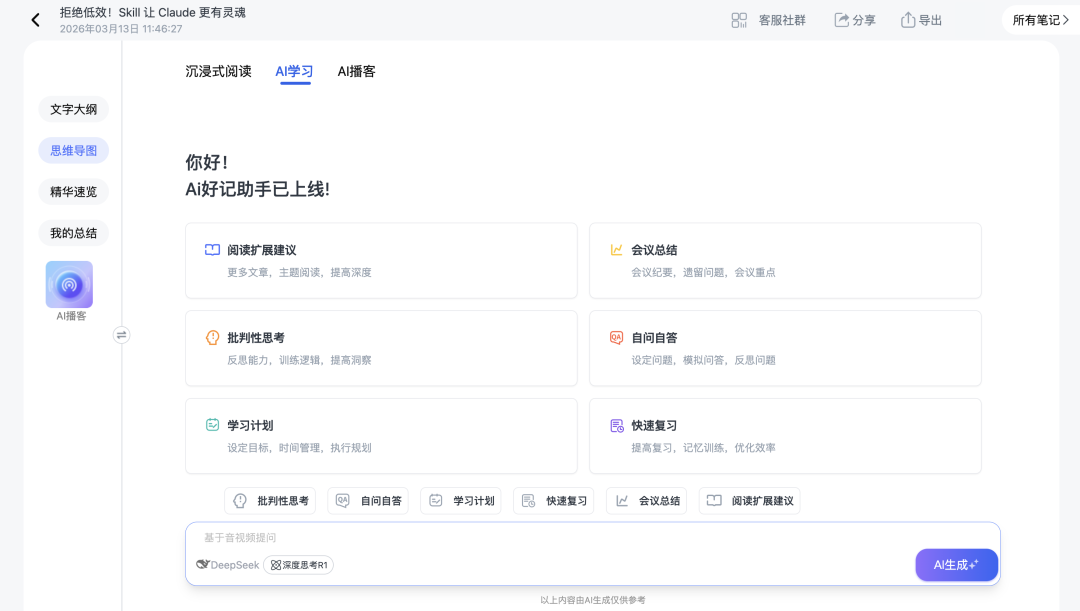Viewport: 1080px width, 611px height.
Task: Switch to 沉浸式阅读 tab
Action: (x=218, y=71)
